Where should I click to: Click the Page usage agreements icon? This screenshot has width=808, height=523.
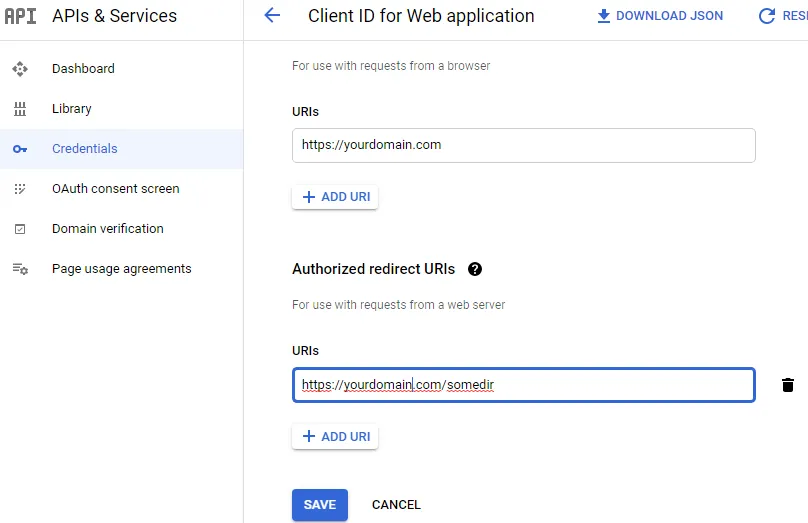point(20,269)
